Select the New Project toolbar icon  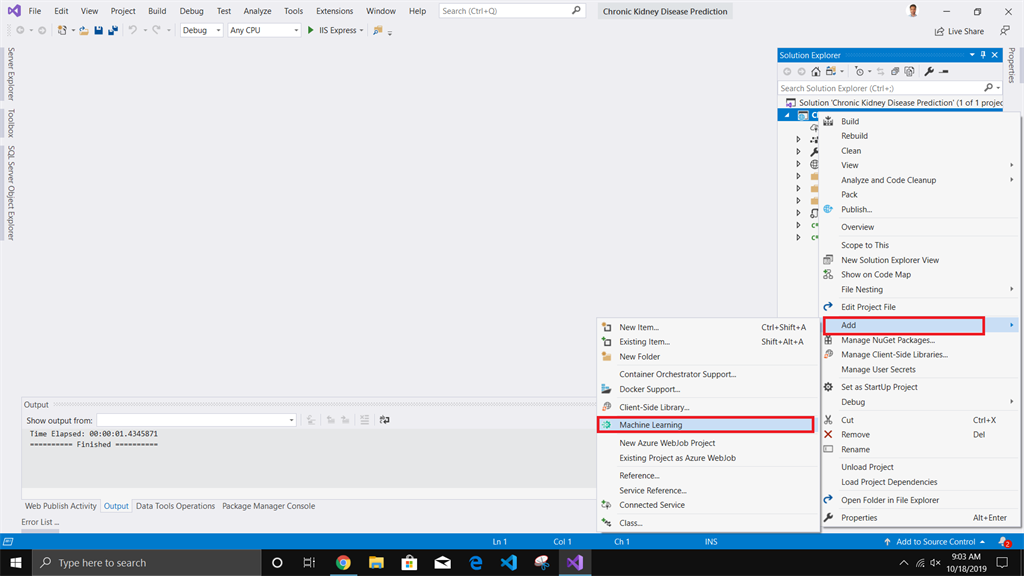[64, 30]
